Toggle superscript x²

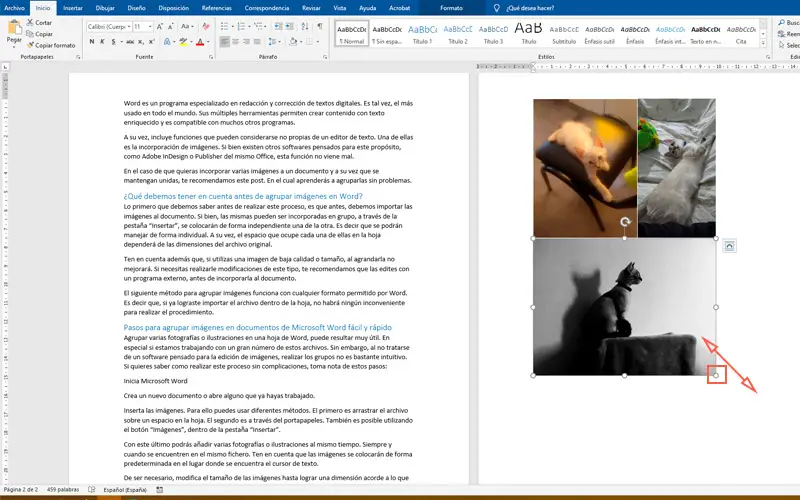[x=152, y=42]
